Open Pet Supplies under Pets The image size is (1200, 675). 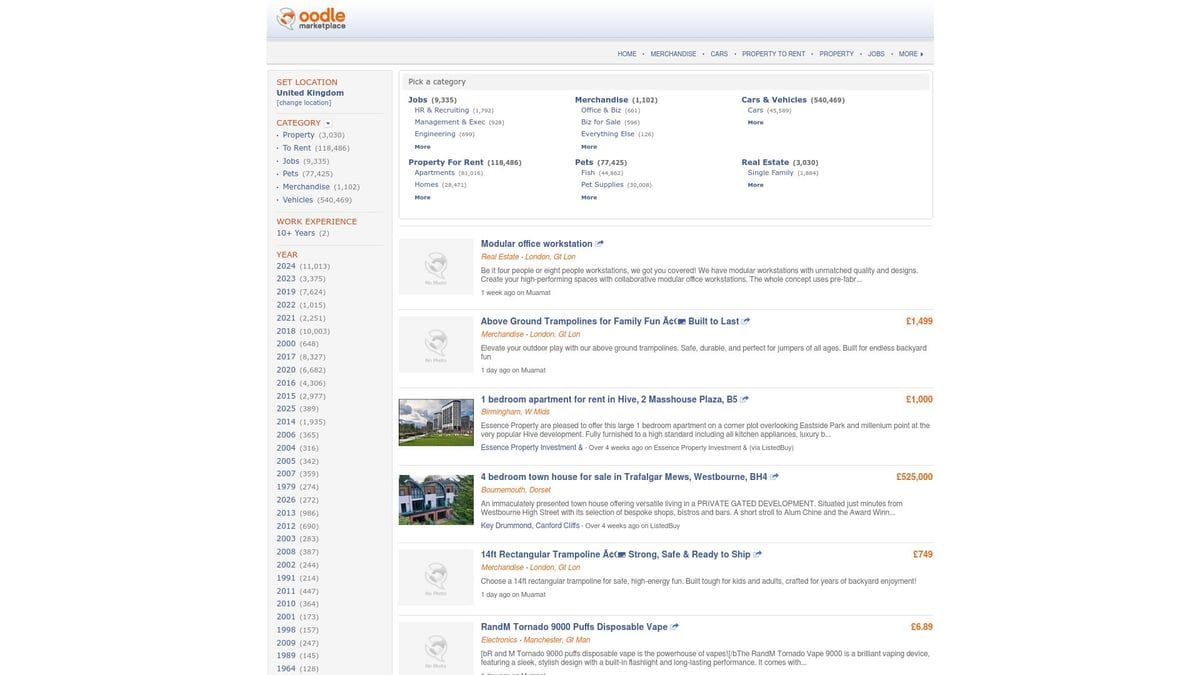[602, 184]
